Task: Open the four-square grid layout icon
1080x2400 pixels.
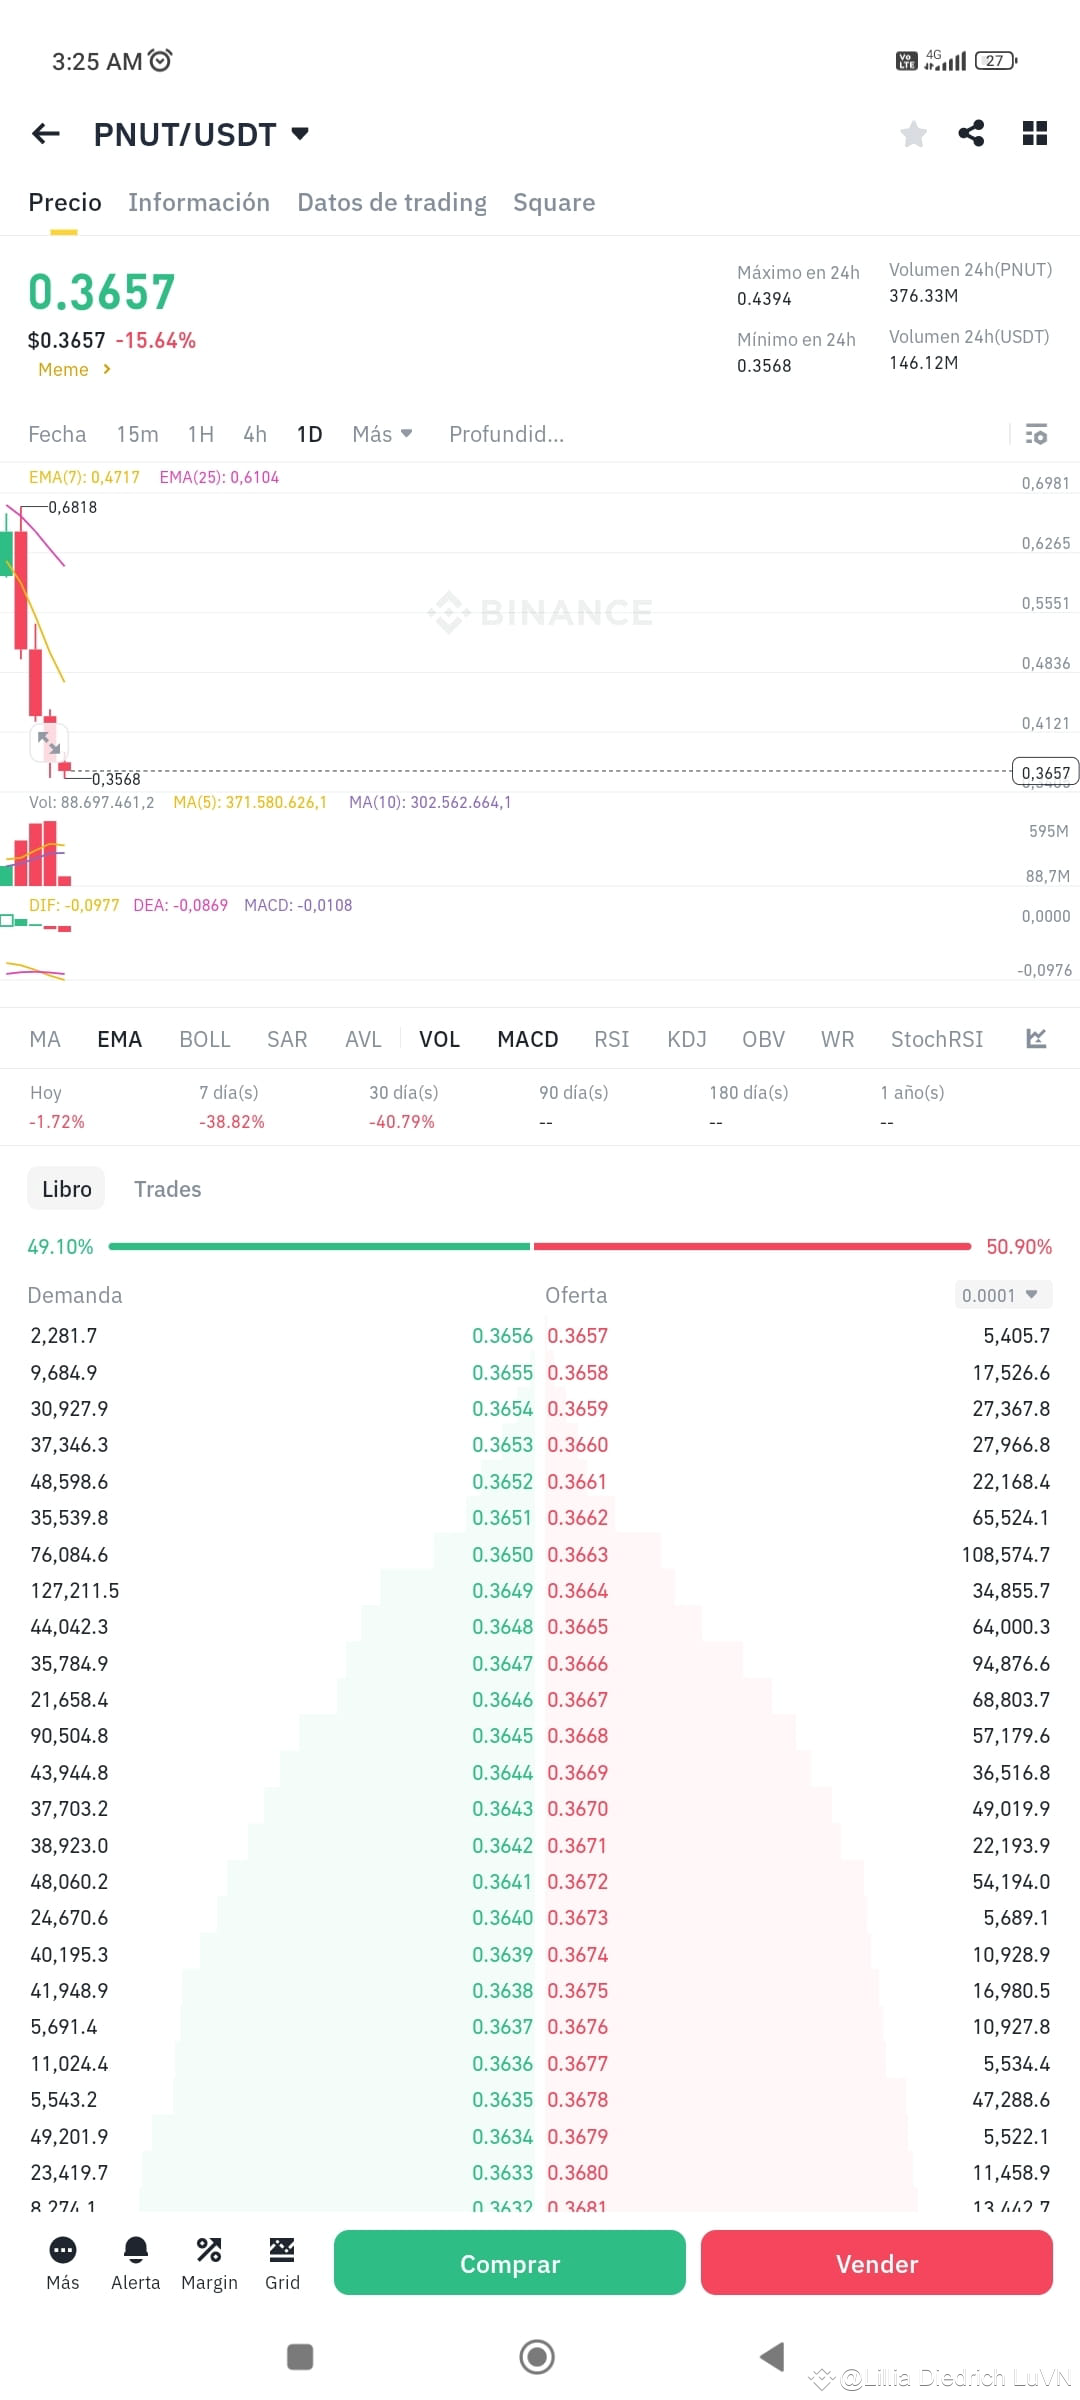Action: (x=1035, y=133)
